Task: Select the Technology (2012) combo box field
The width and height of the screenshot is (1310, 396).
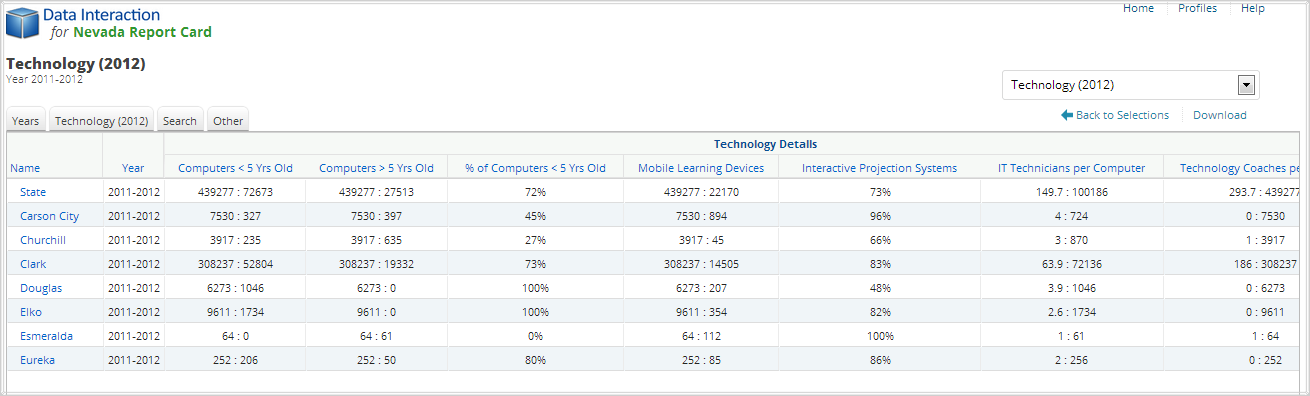Action: pos(1130,85)
